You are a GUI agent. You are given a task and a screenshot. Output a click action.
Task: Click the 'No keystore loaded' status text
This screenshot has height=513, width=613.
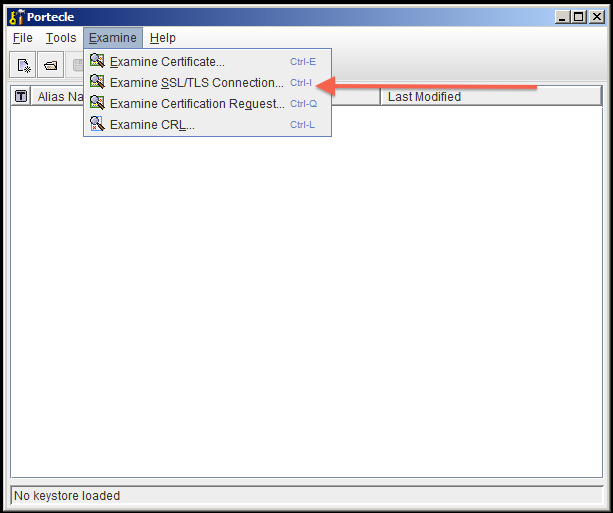coord(67,496)
